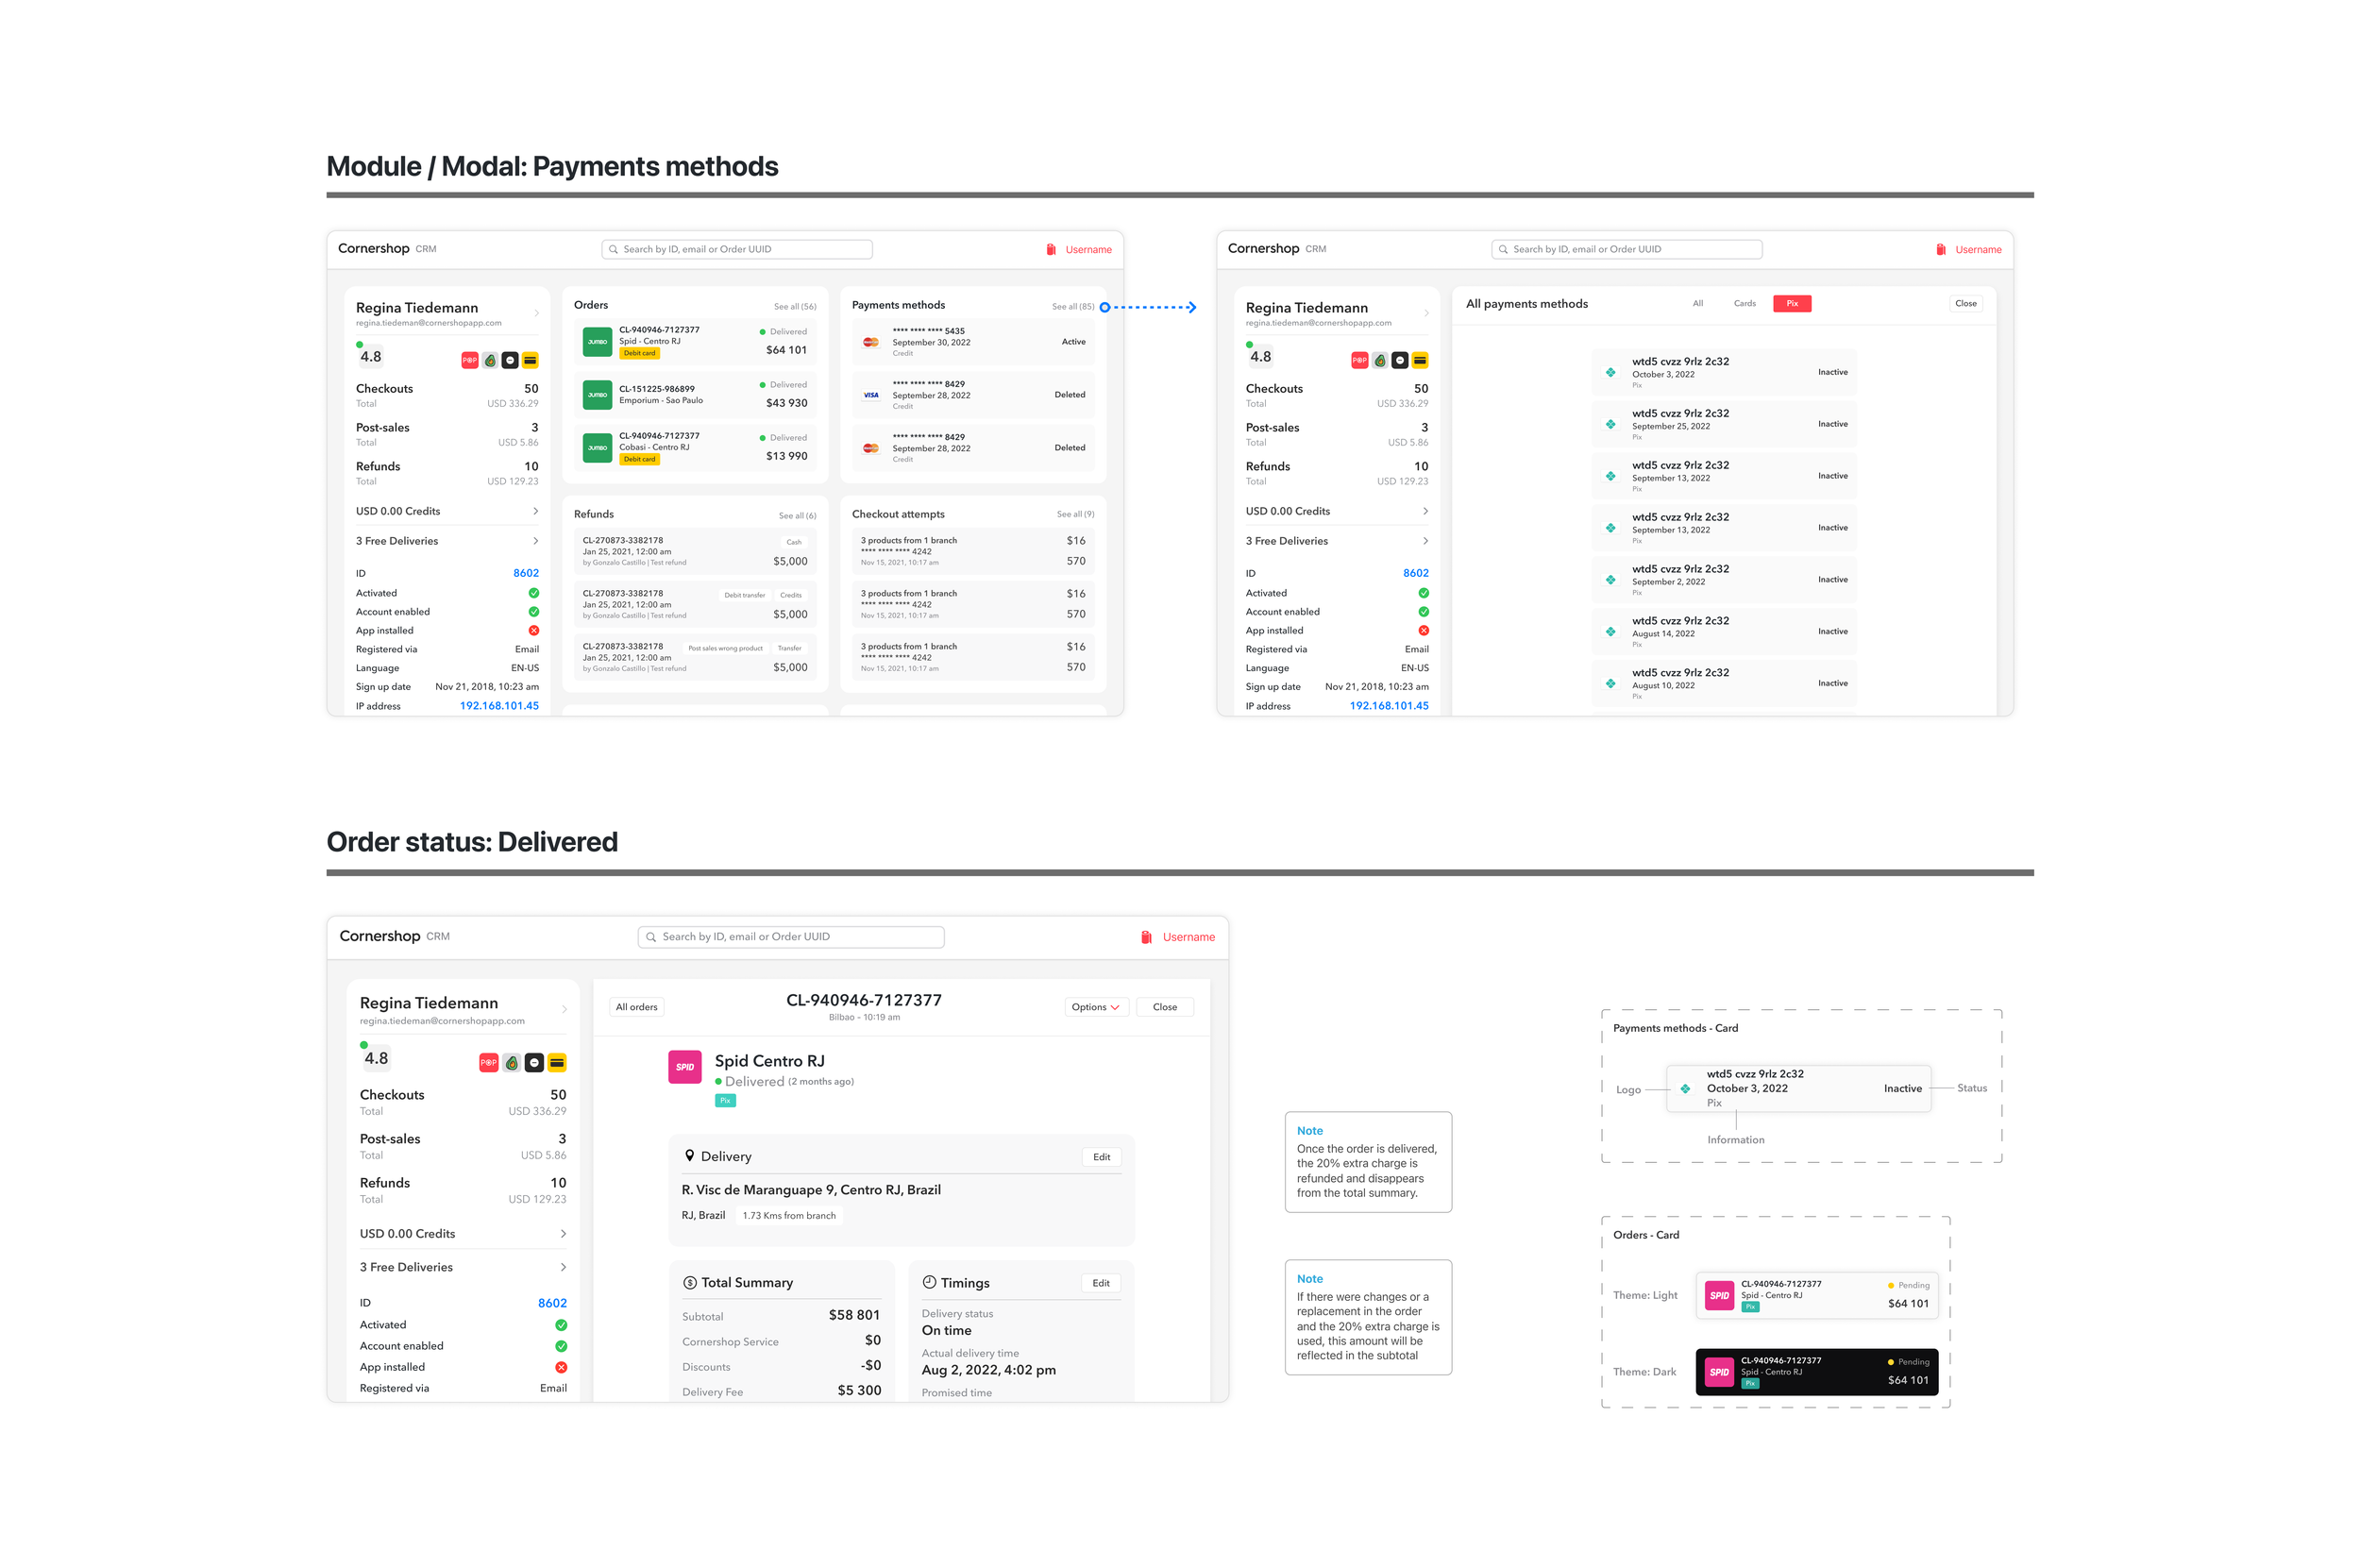Expand USD 0.00 Credits chevron in order detail sidebar

point(563,1234)
